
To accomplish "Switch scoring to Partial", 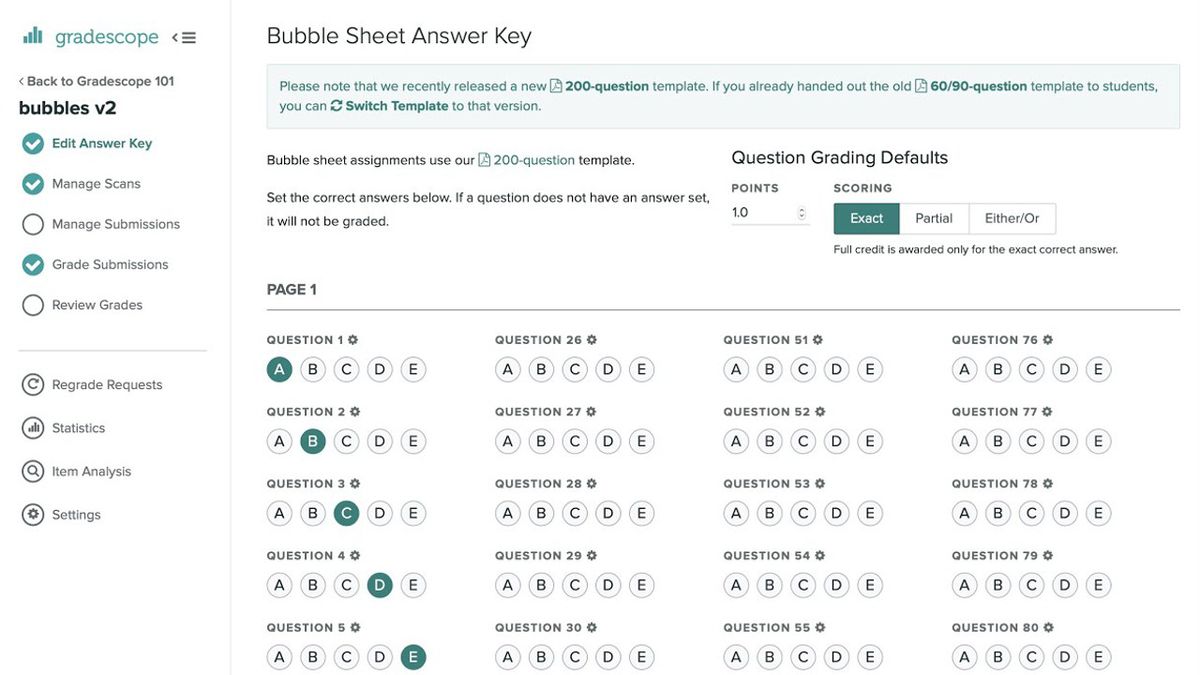I will (934, 217).
